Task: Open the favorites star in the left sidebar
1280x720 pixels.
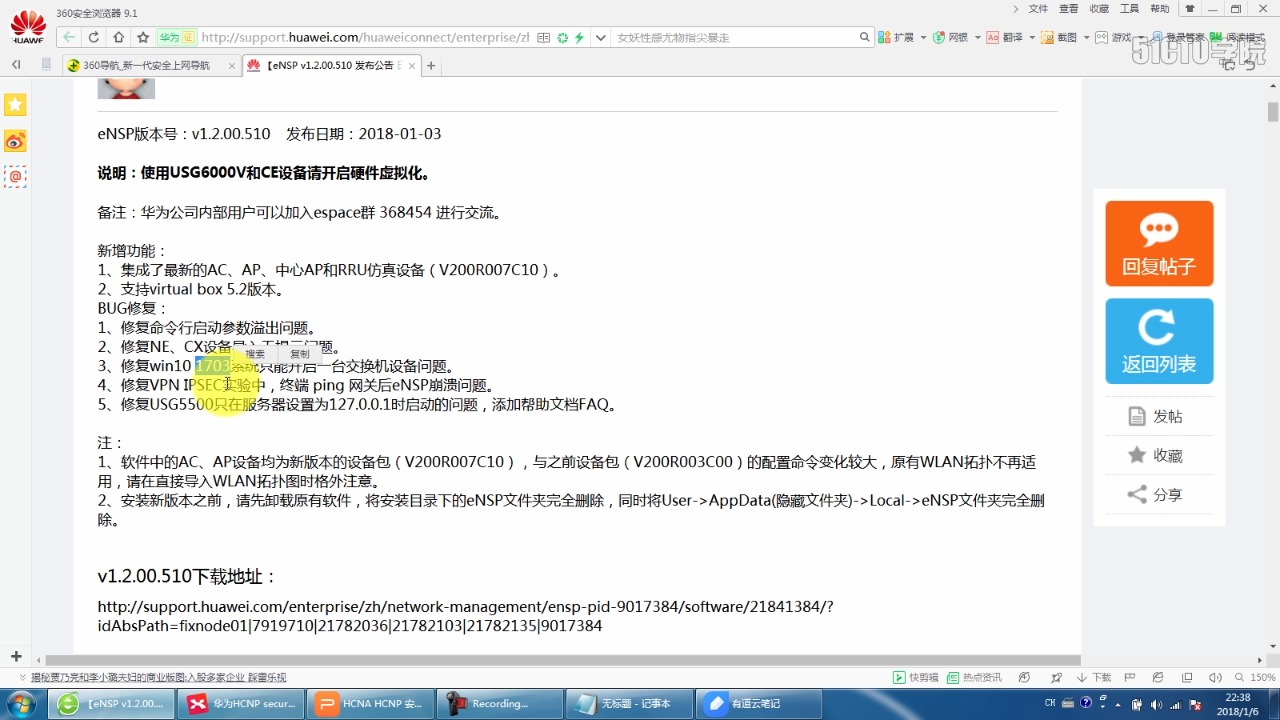Action: click(x=15, y=105)
